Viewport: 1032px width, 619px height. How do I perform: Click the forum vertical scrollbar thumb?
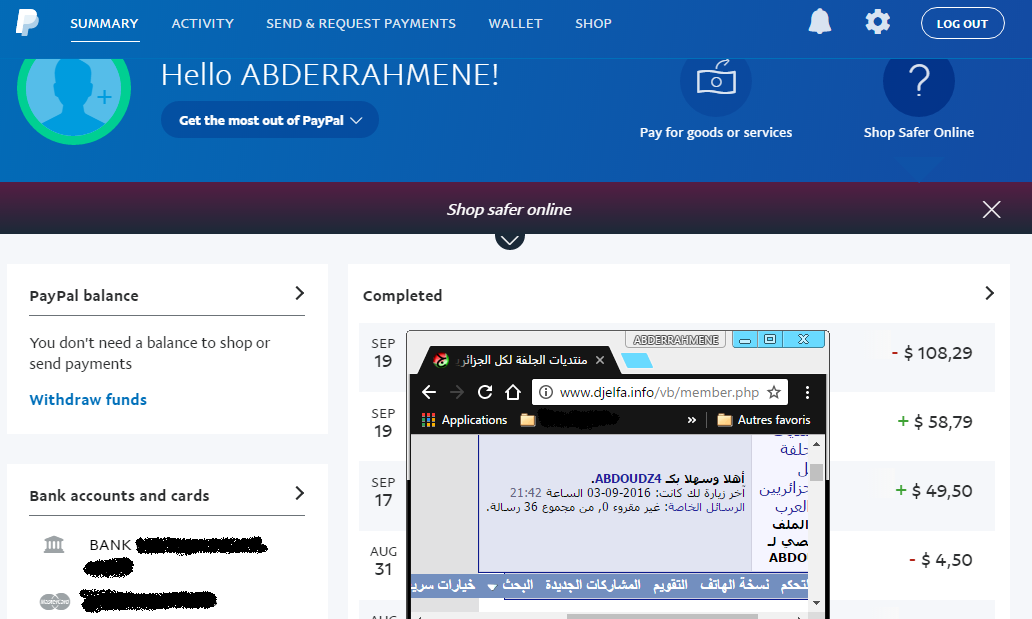click(x=816, y=472)
